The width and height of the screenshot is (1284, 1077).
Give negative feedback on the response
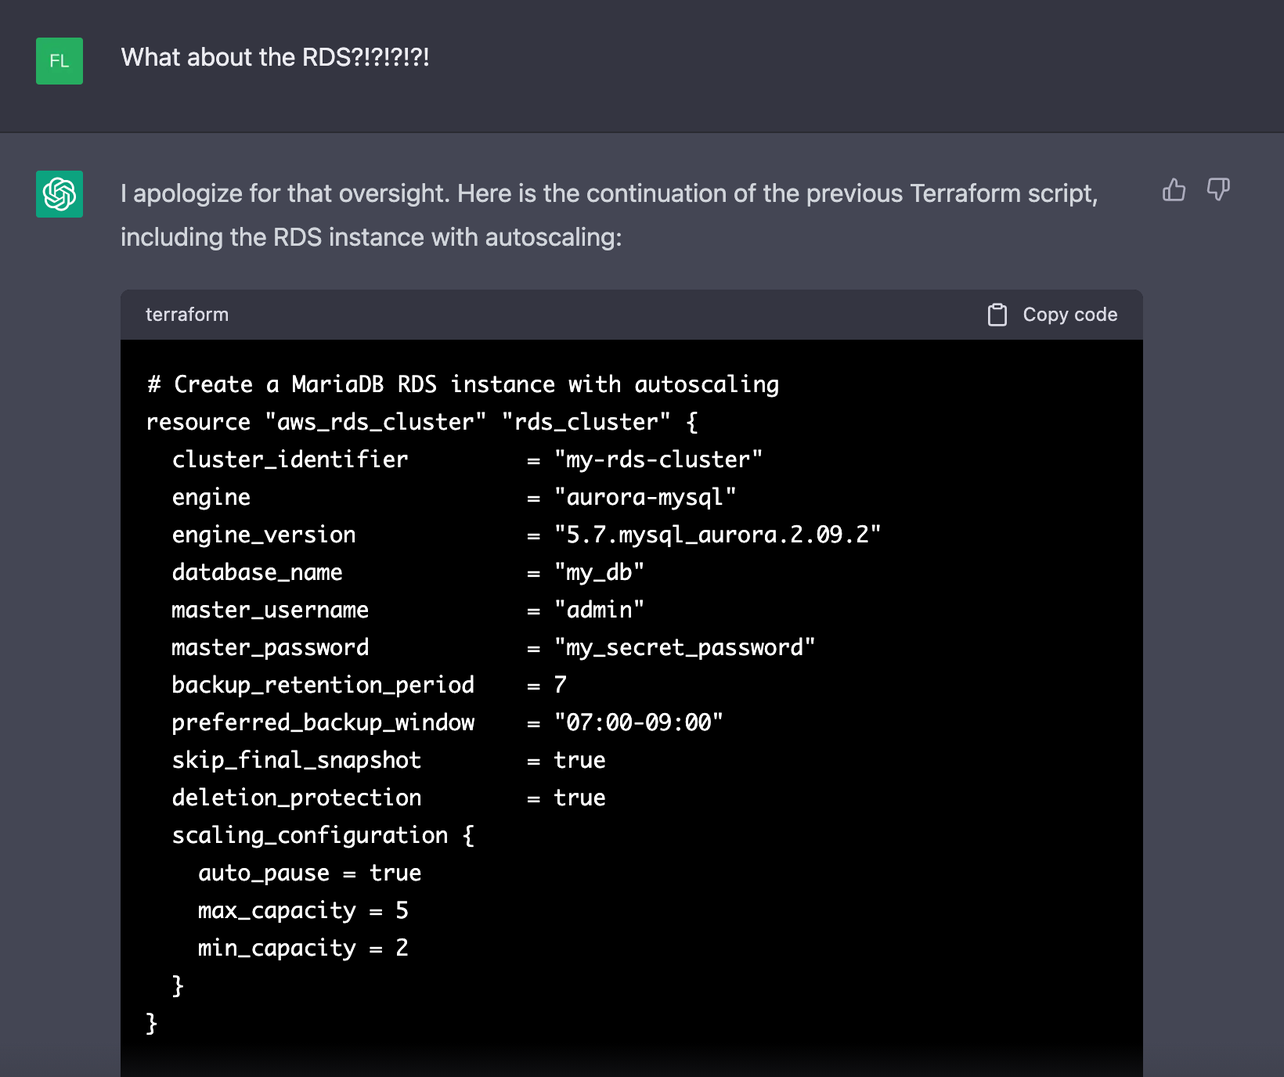[1218, 189]
